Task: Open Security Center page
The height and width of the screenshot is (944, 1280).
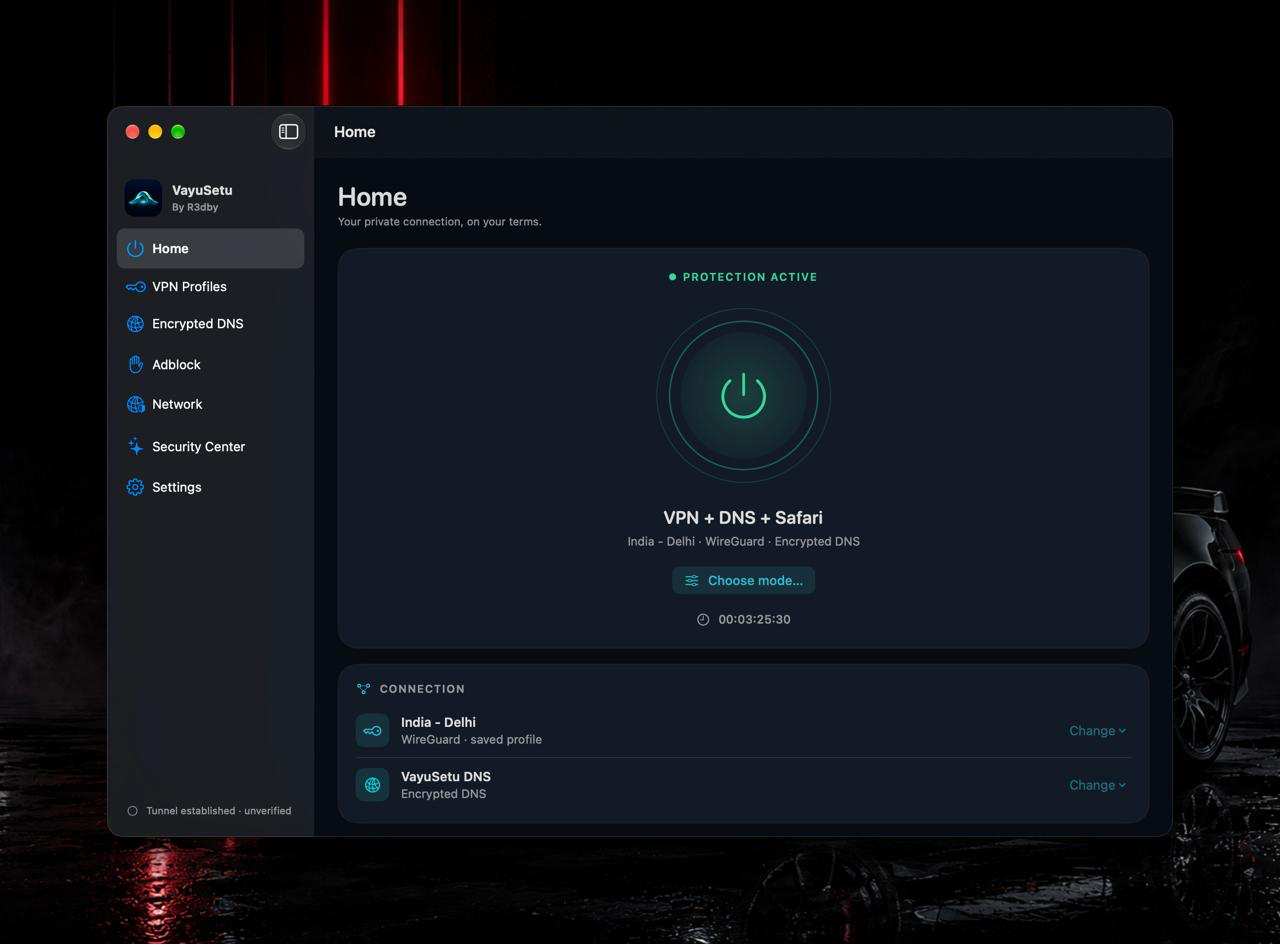Action: [x=210, y=447]
